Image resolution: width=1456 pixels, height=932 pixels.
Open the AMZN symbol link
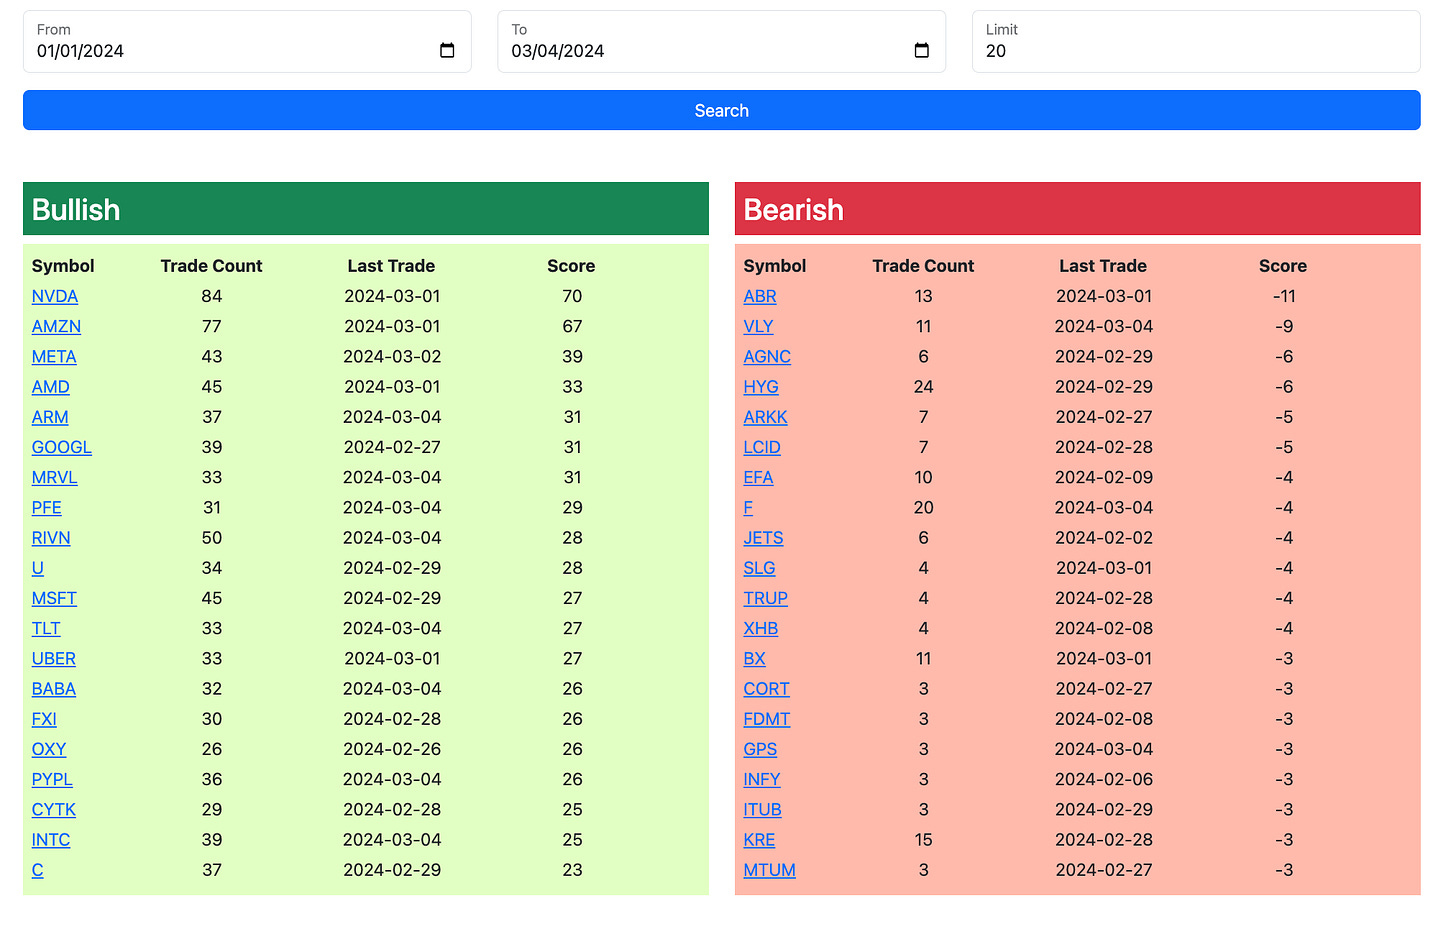click(56, 326)
